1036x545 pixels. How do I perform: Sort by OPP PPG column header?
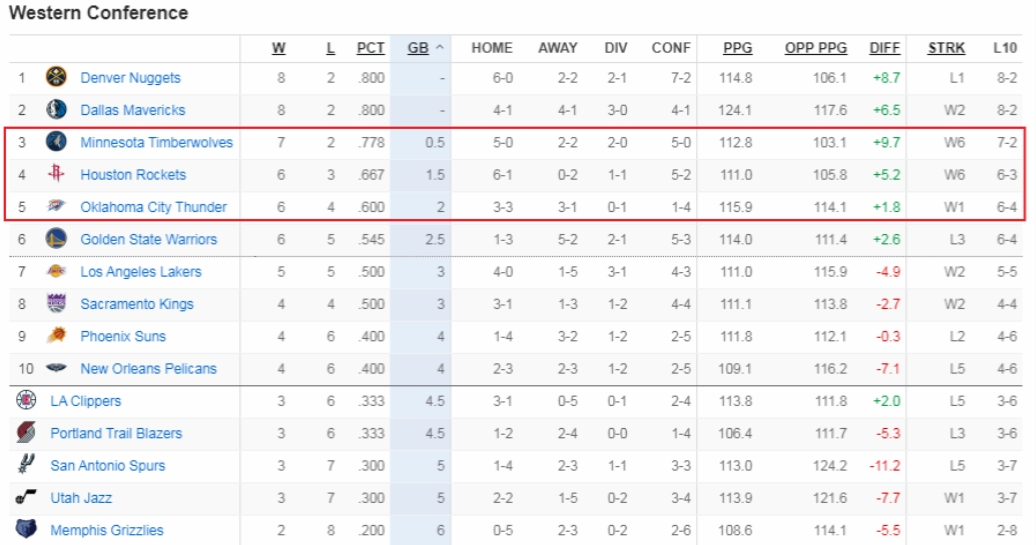tap(815, 47)
